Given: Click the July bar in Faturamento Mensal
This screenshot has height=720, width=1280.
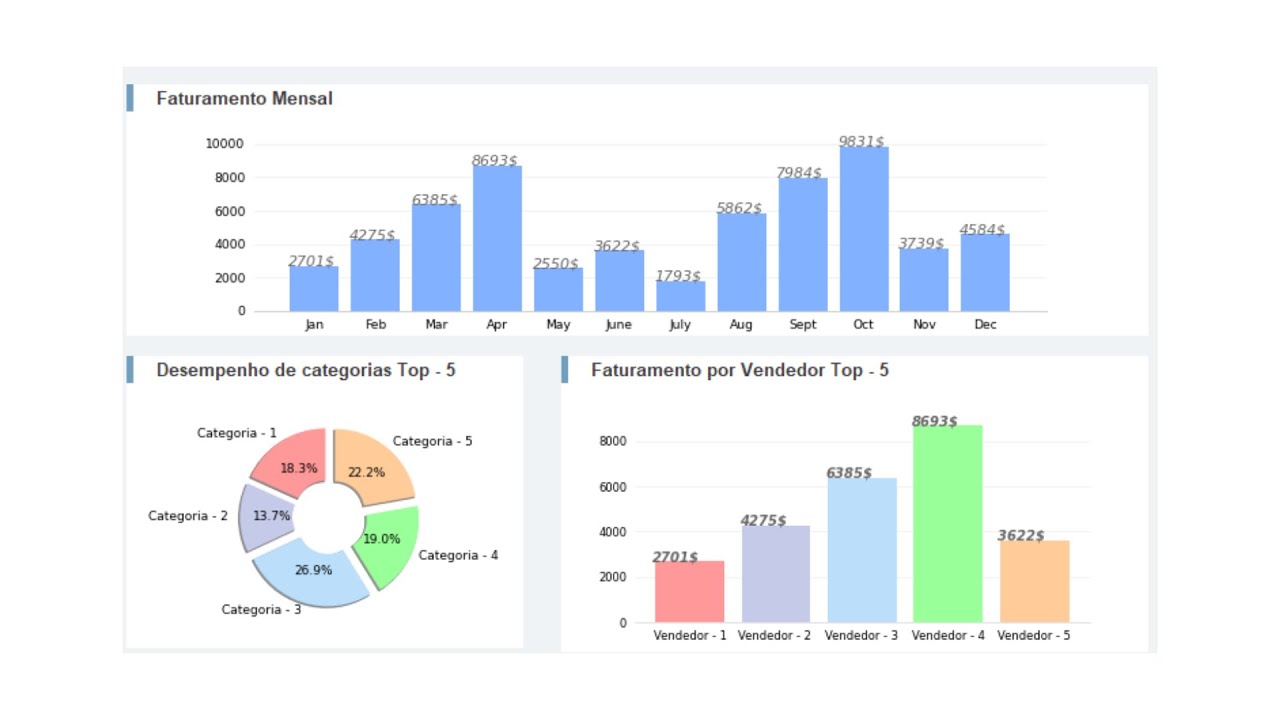Looking at the screenshot, I should tap(680, 296).
